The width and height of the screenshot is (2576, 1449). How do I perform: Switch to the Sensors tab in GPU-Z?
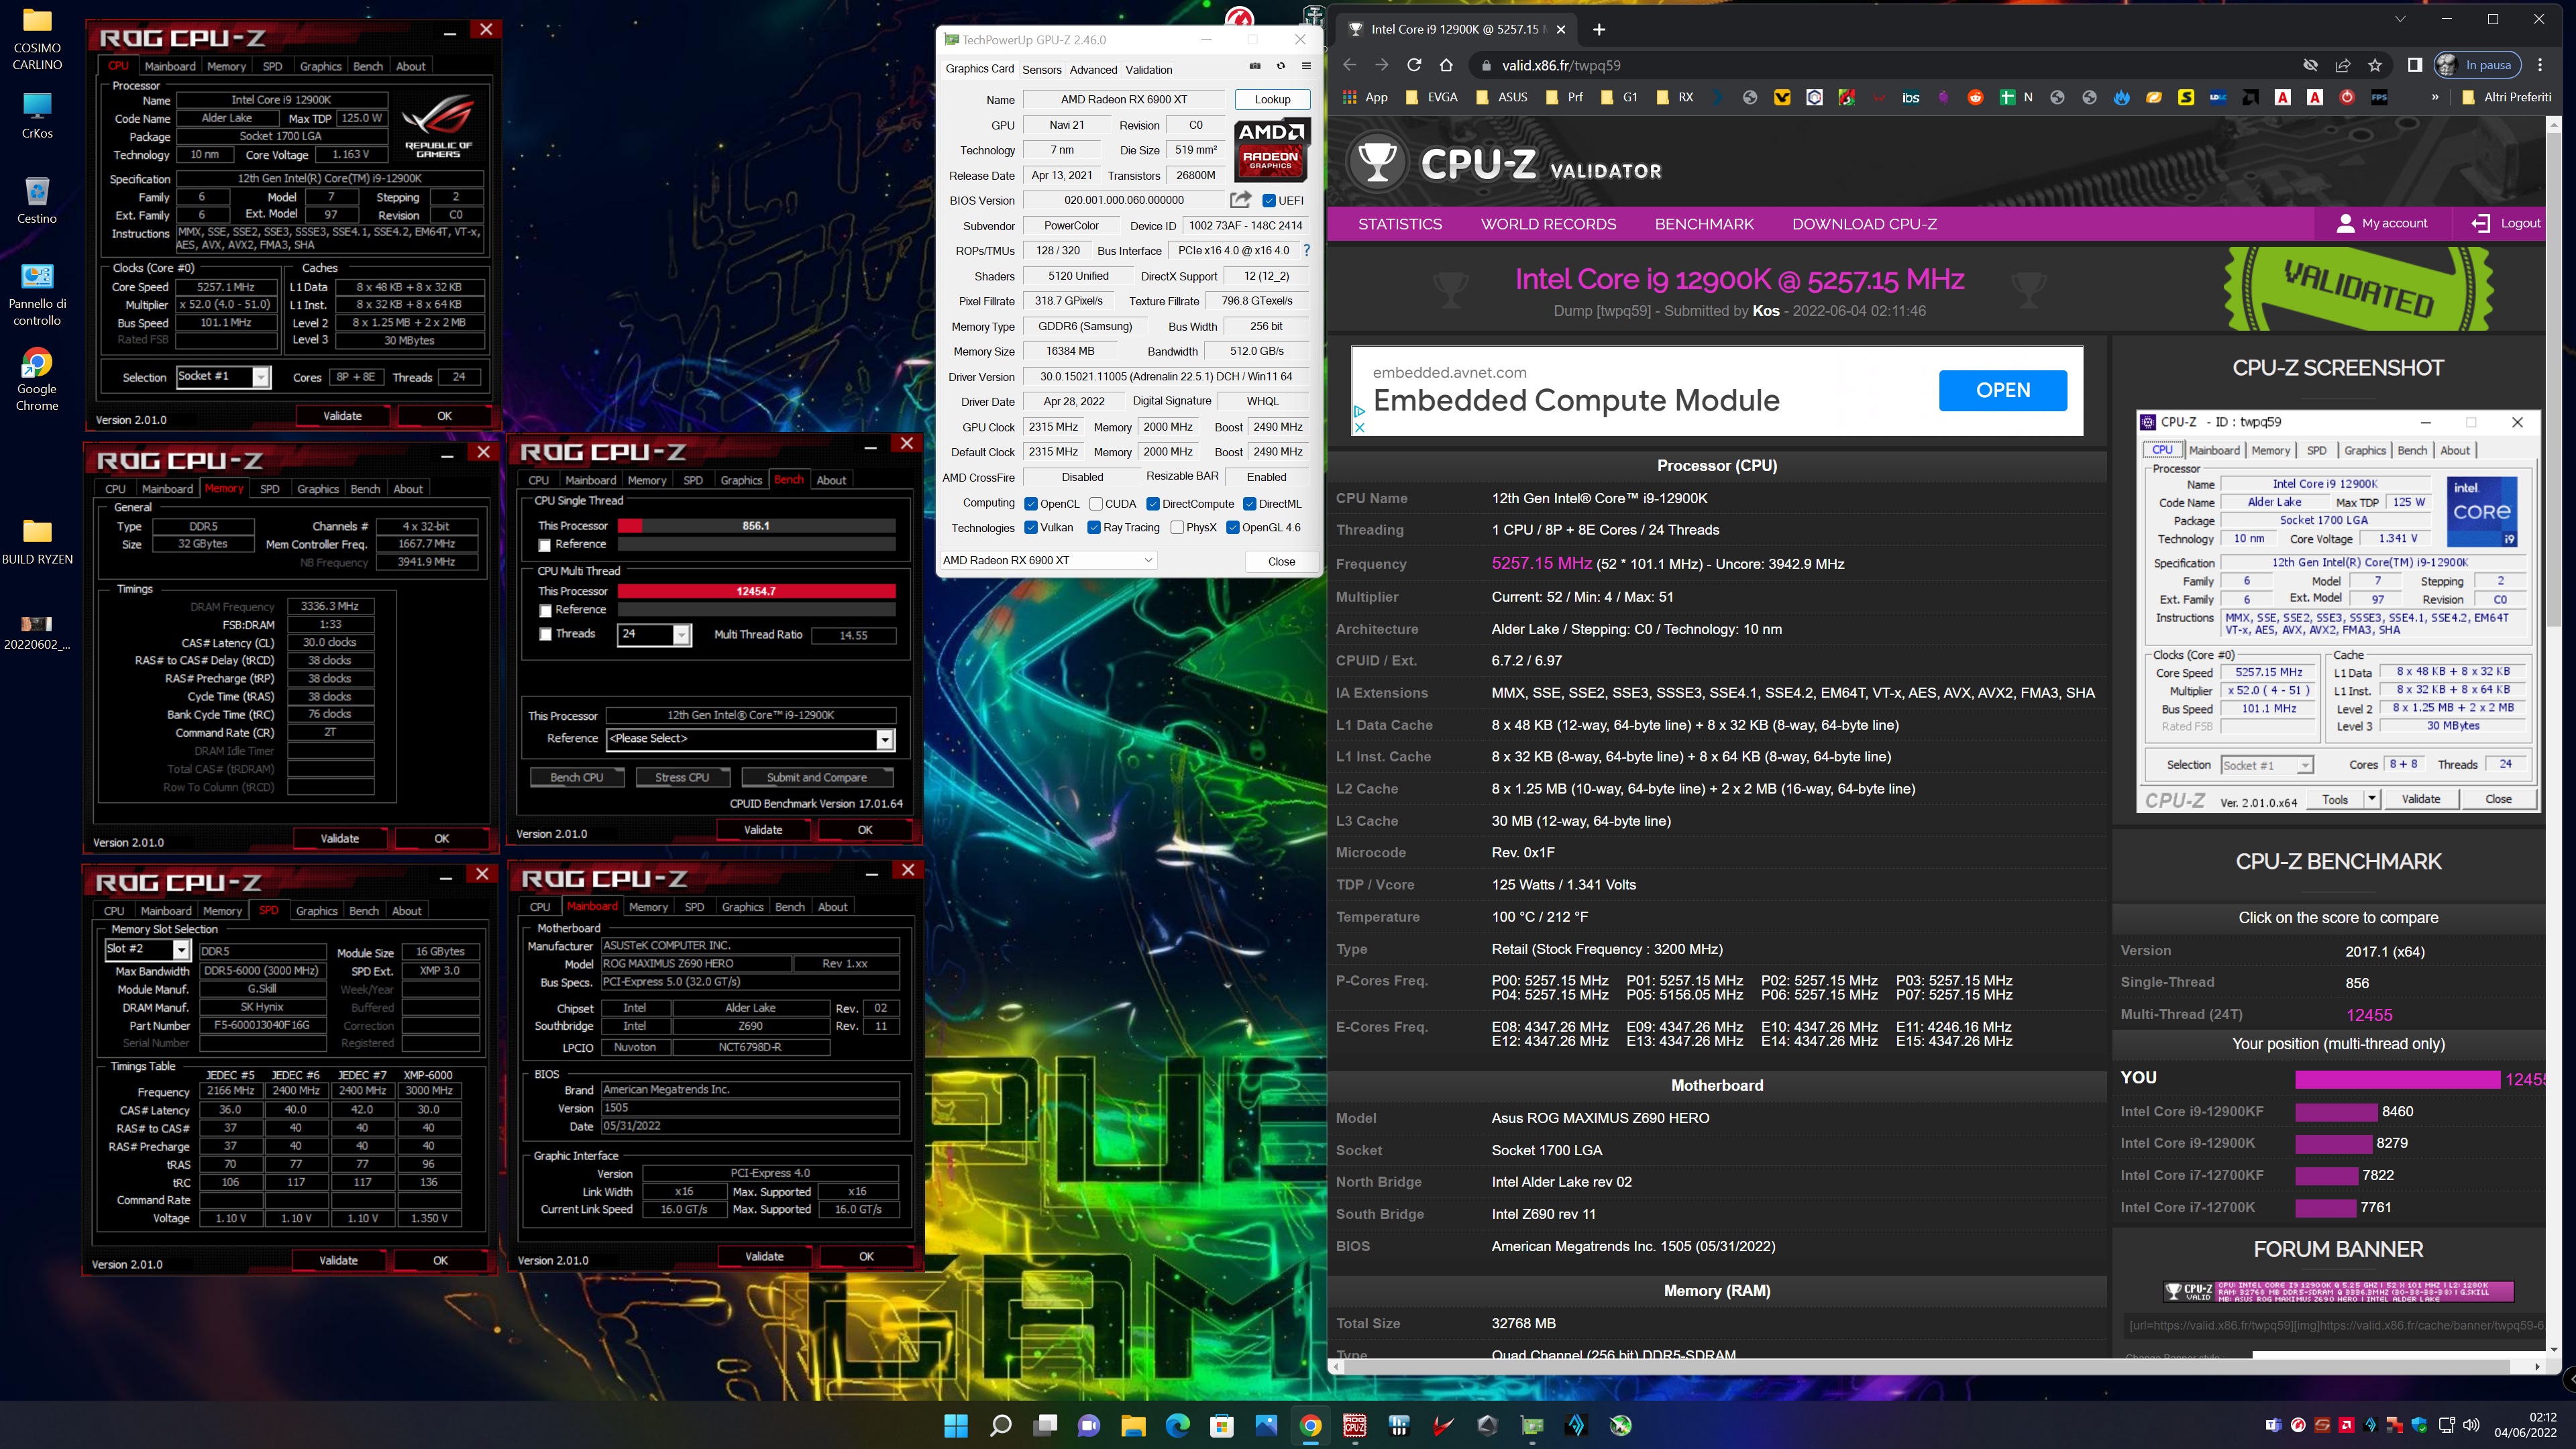coord(1042,69)
